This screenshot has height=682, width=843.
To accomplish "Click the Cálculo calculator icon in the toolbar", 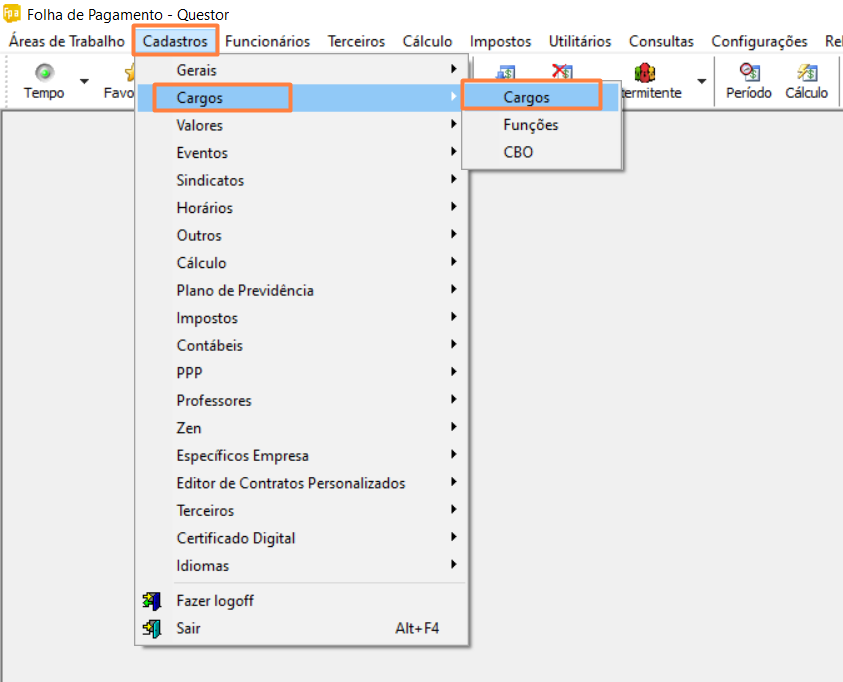I will tap(806, 73).
